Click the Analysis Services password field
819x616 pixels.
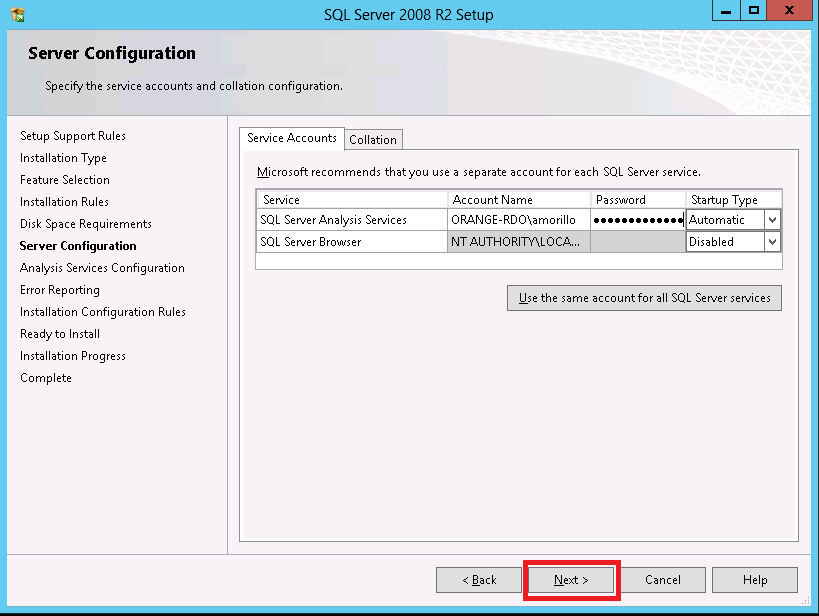pyautogui.click(x=638, y=220)
